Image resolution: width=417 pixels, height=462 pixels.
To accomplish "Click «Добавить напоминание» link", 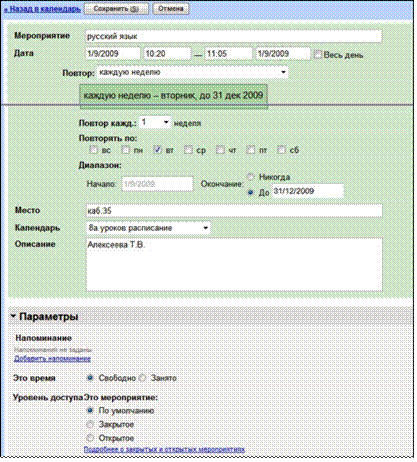I will click(x=52, y=359).
